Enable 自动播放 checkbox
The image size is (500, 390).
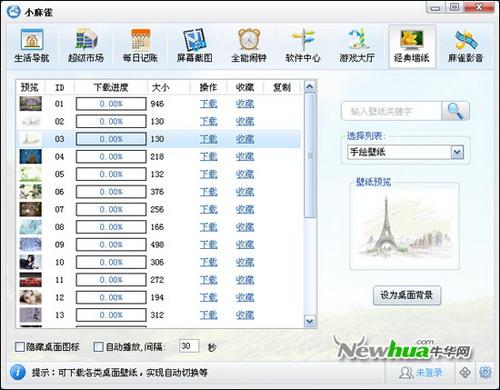[98, 347]
